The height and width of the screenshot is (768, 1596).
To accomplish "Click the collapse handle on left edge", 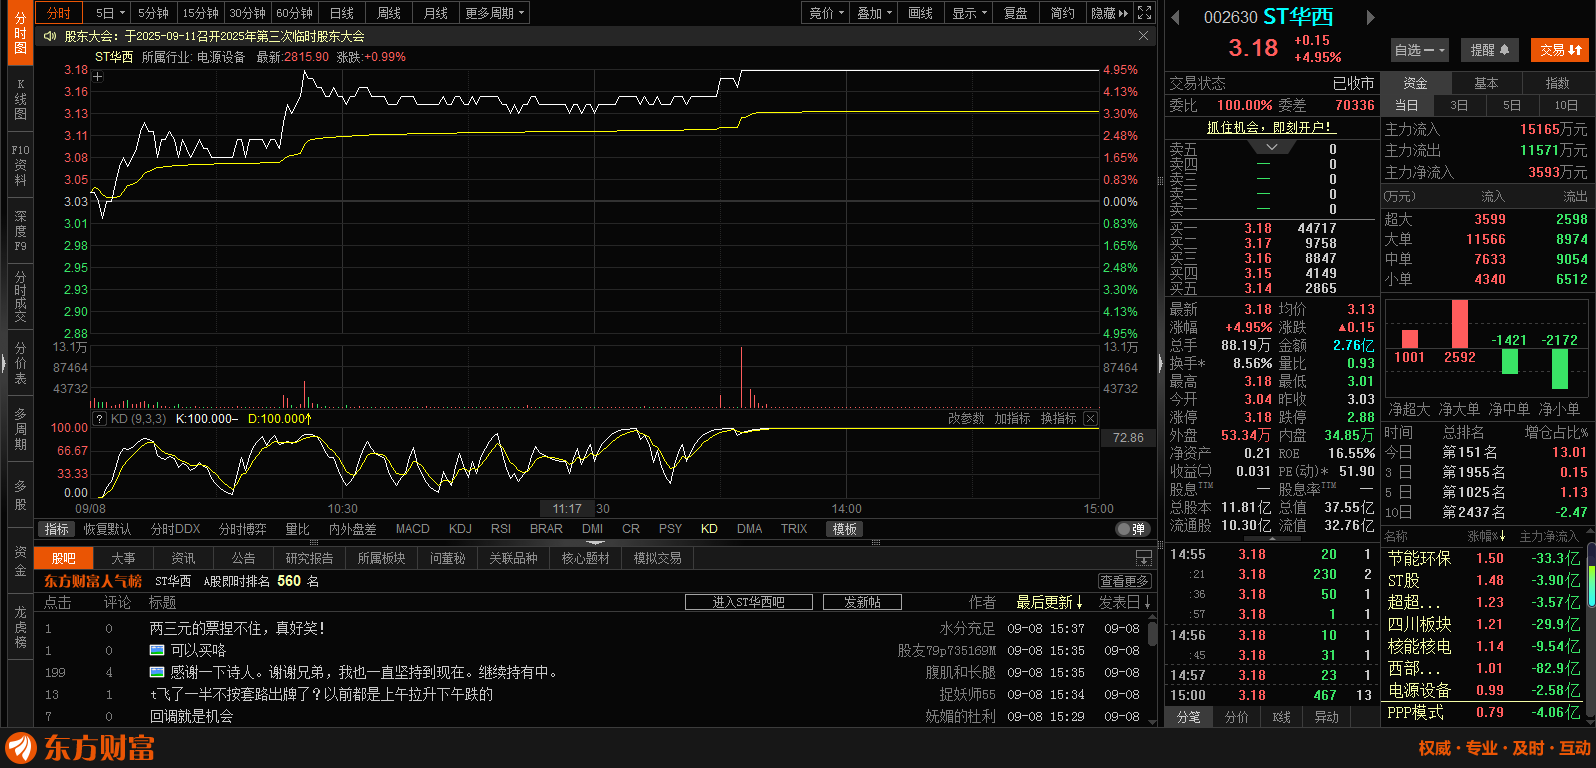I will pos(3,364).
